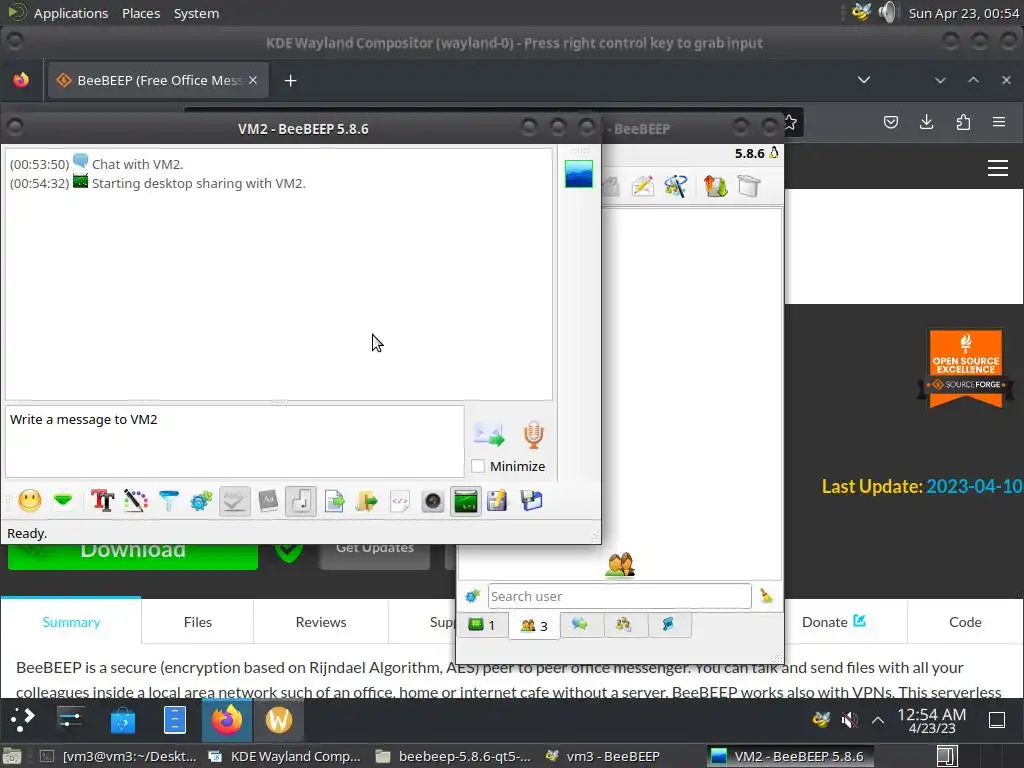Click the Open Source Excellence badge
Image resolution: width=1024 pixels, height=768 pixels.
(x=966, y=368)
